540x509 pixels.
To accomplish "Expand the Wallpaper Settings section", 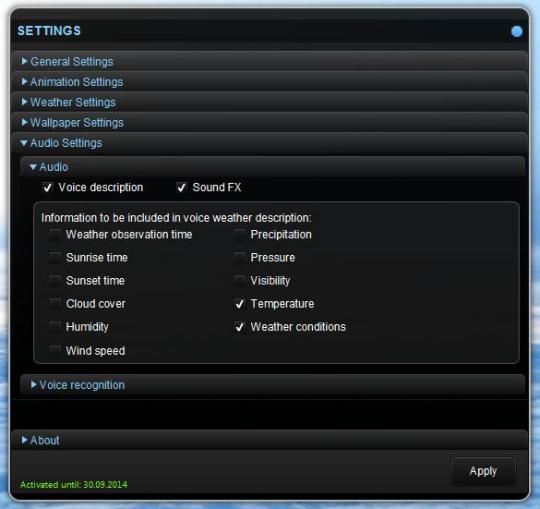I will point(269,122).
